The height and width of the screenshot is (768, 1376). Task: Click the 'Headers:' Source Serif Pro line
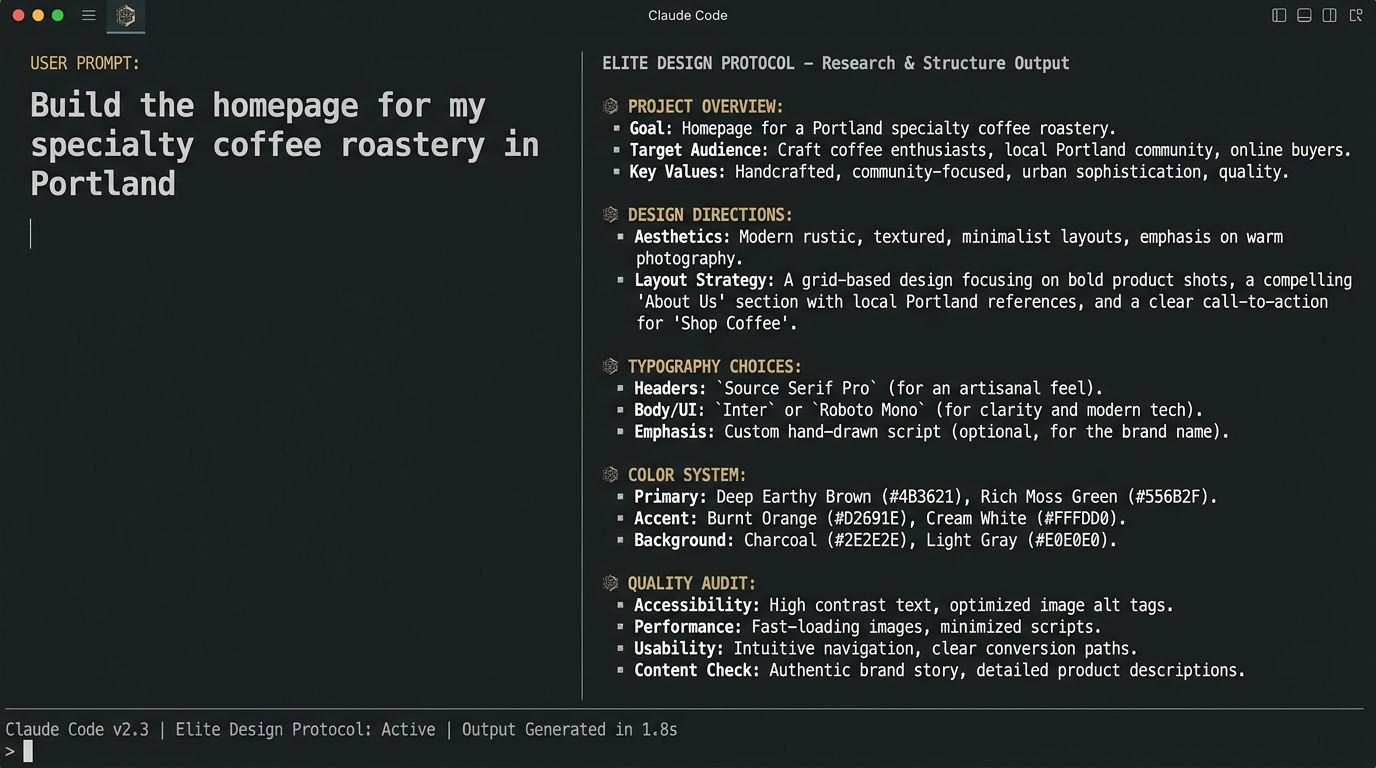pos(869,388)
